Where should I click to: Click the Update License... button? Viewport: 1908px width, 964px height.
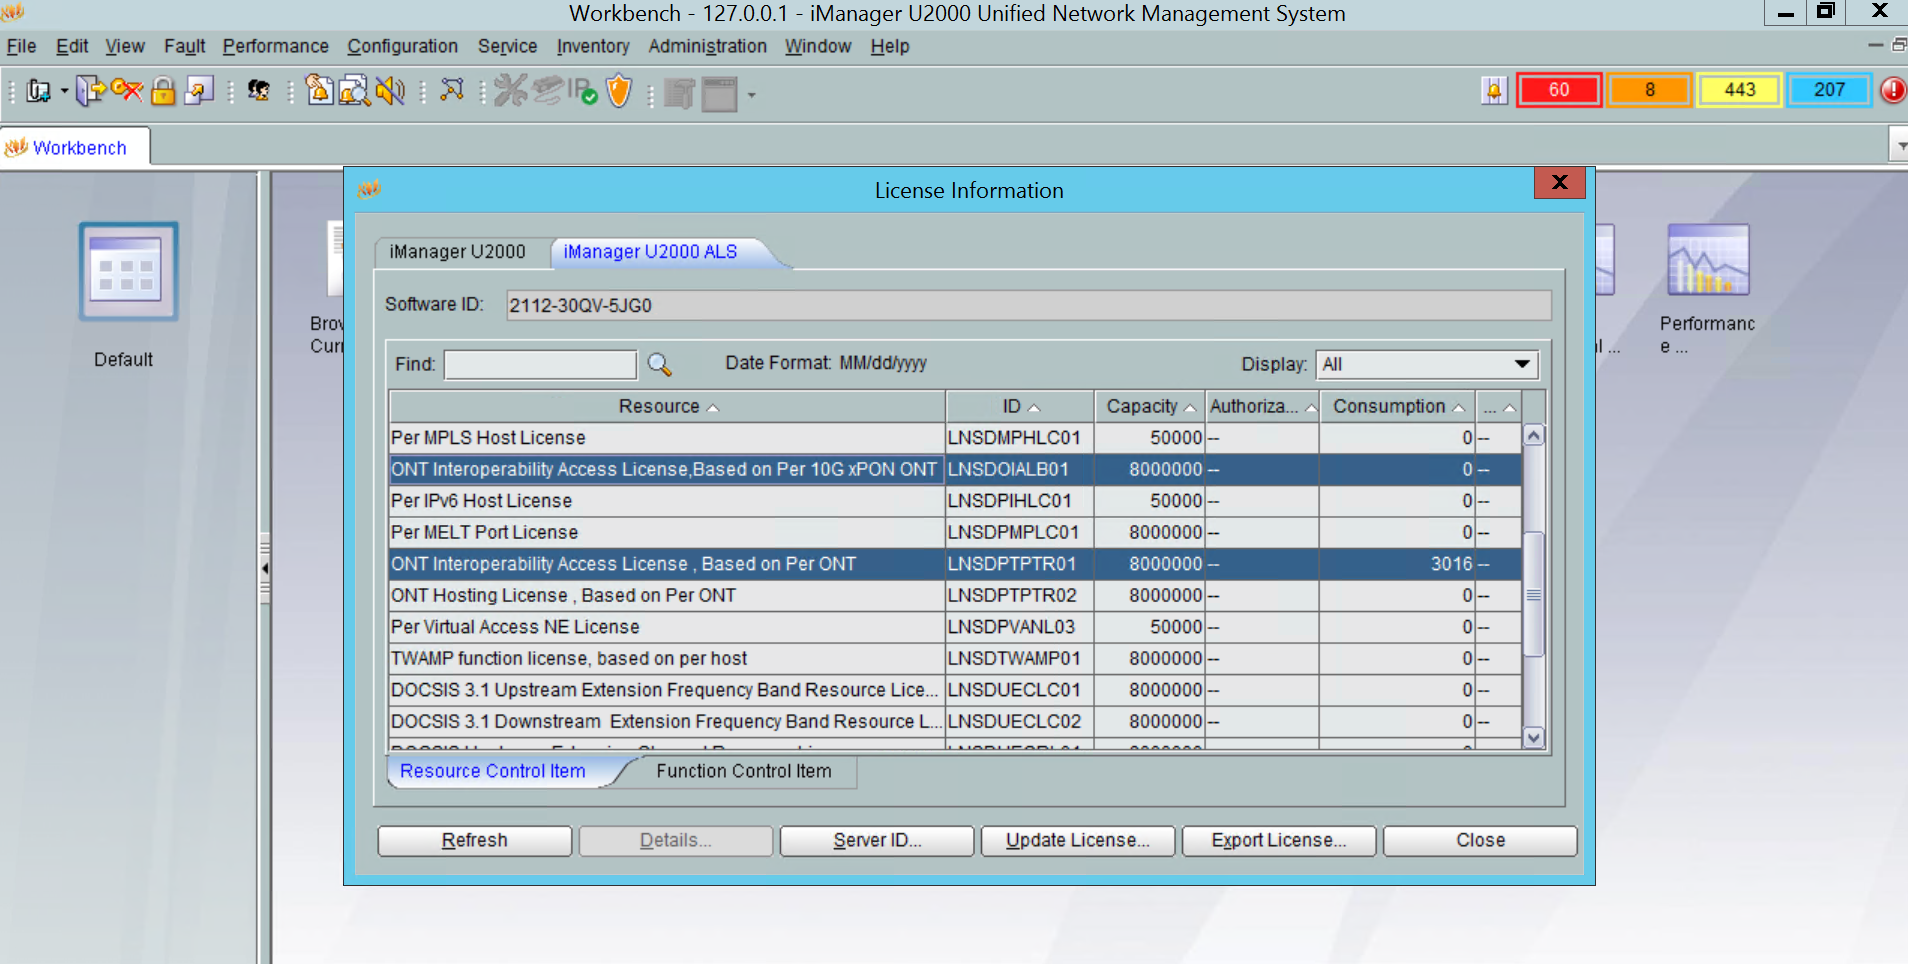click(x=1078, y=841)
